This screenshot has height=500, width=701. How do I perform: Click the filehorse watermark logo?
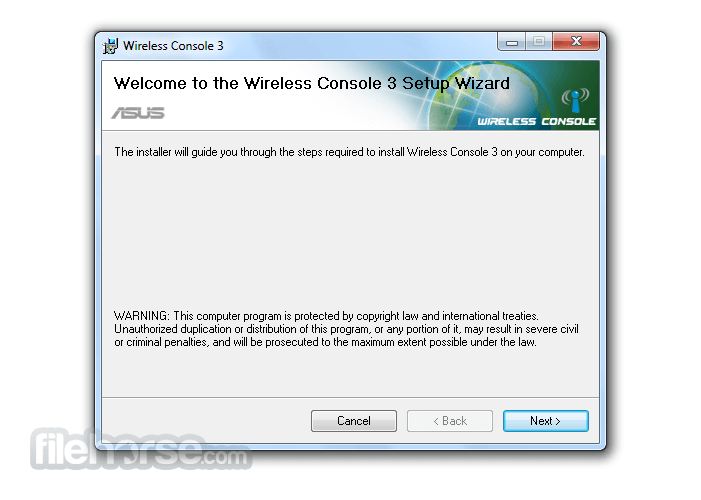(x=141, y=449)
